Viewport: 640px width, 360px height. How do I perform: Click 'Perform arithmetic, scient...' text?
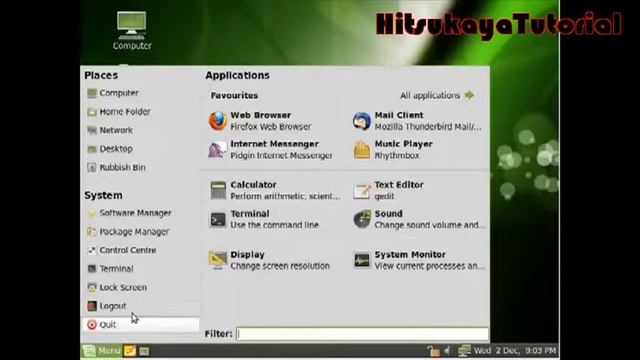(285, 196)
